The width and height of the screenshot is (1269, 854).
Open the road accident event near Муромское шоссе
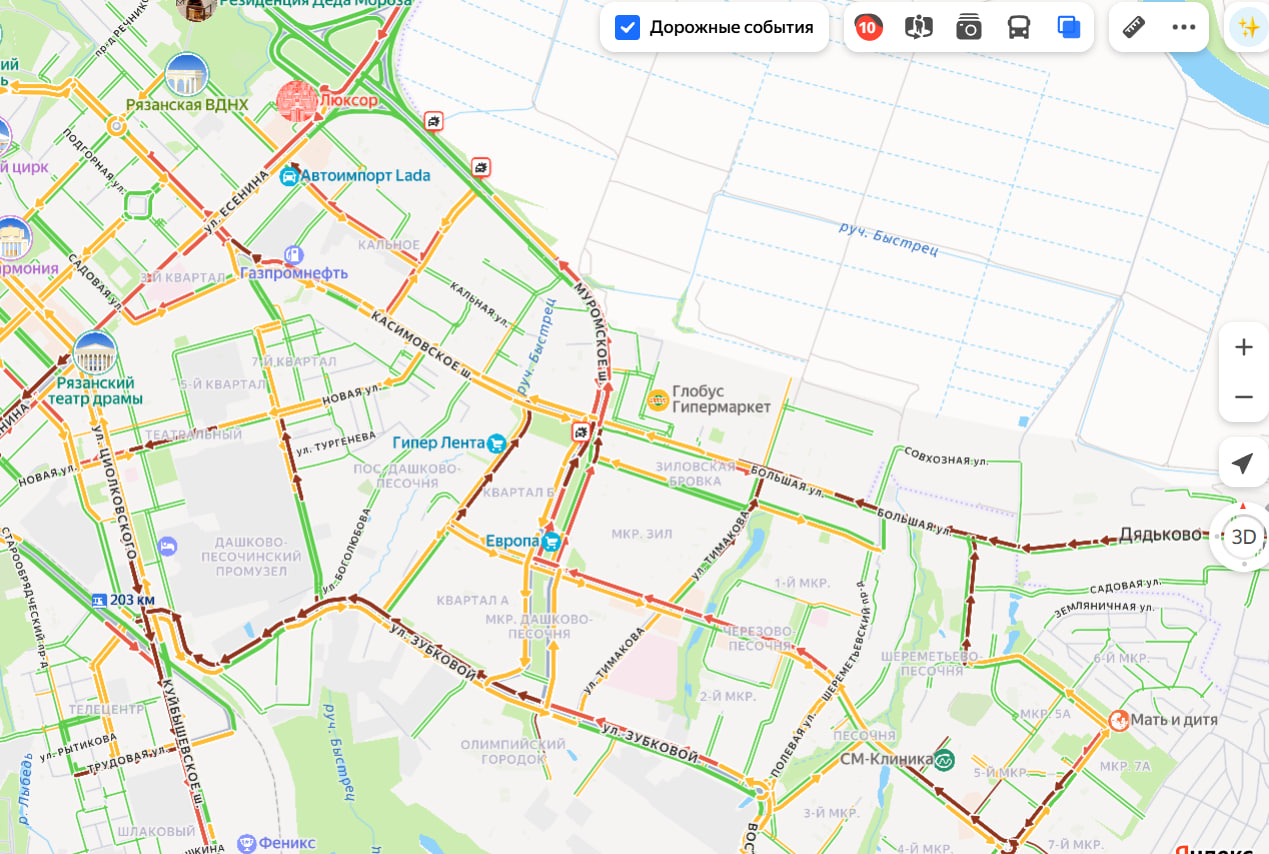(580, 432)
